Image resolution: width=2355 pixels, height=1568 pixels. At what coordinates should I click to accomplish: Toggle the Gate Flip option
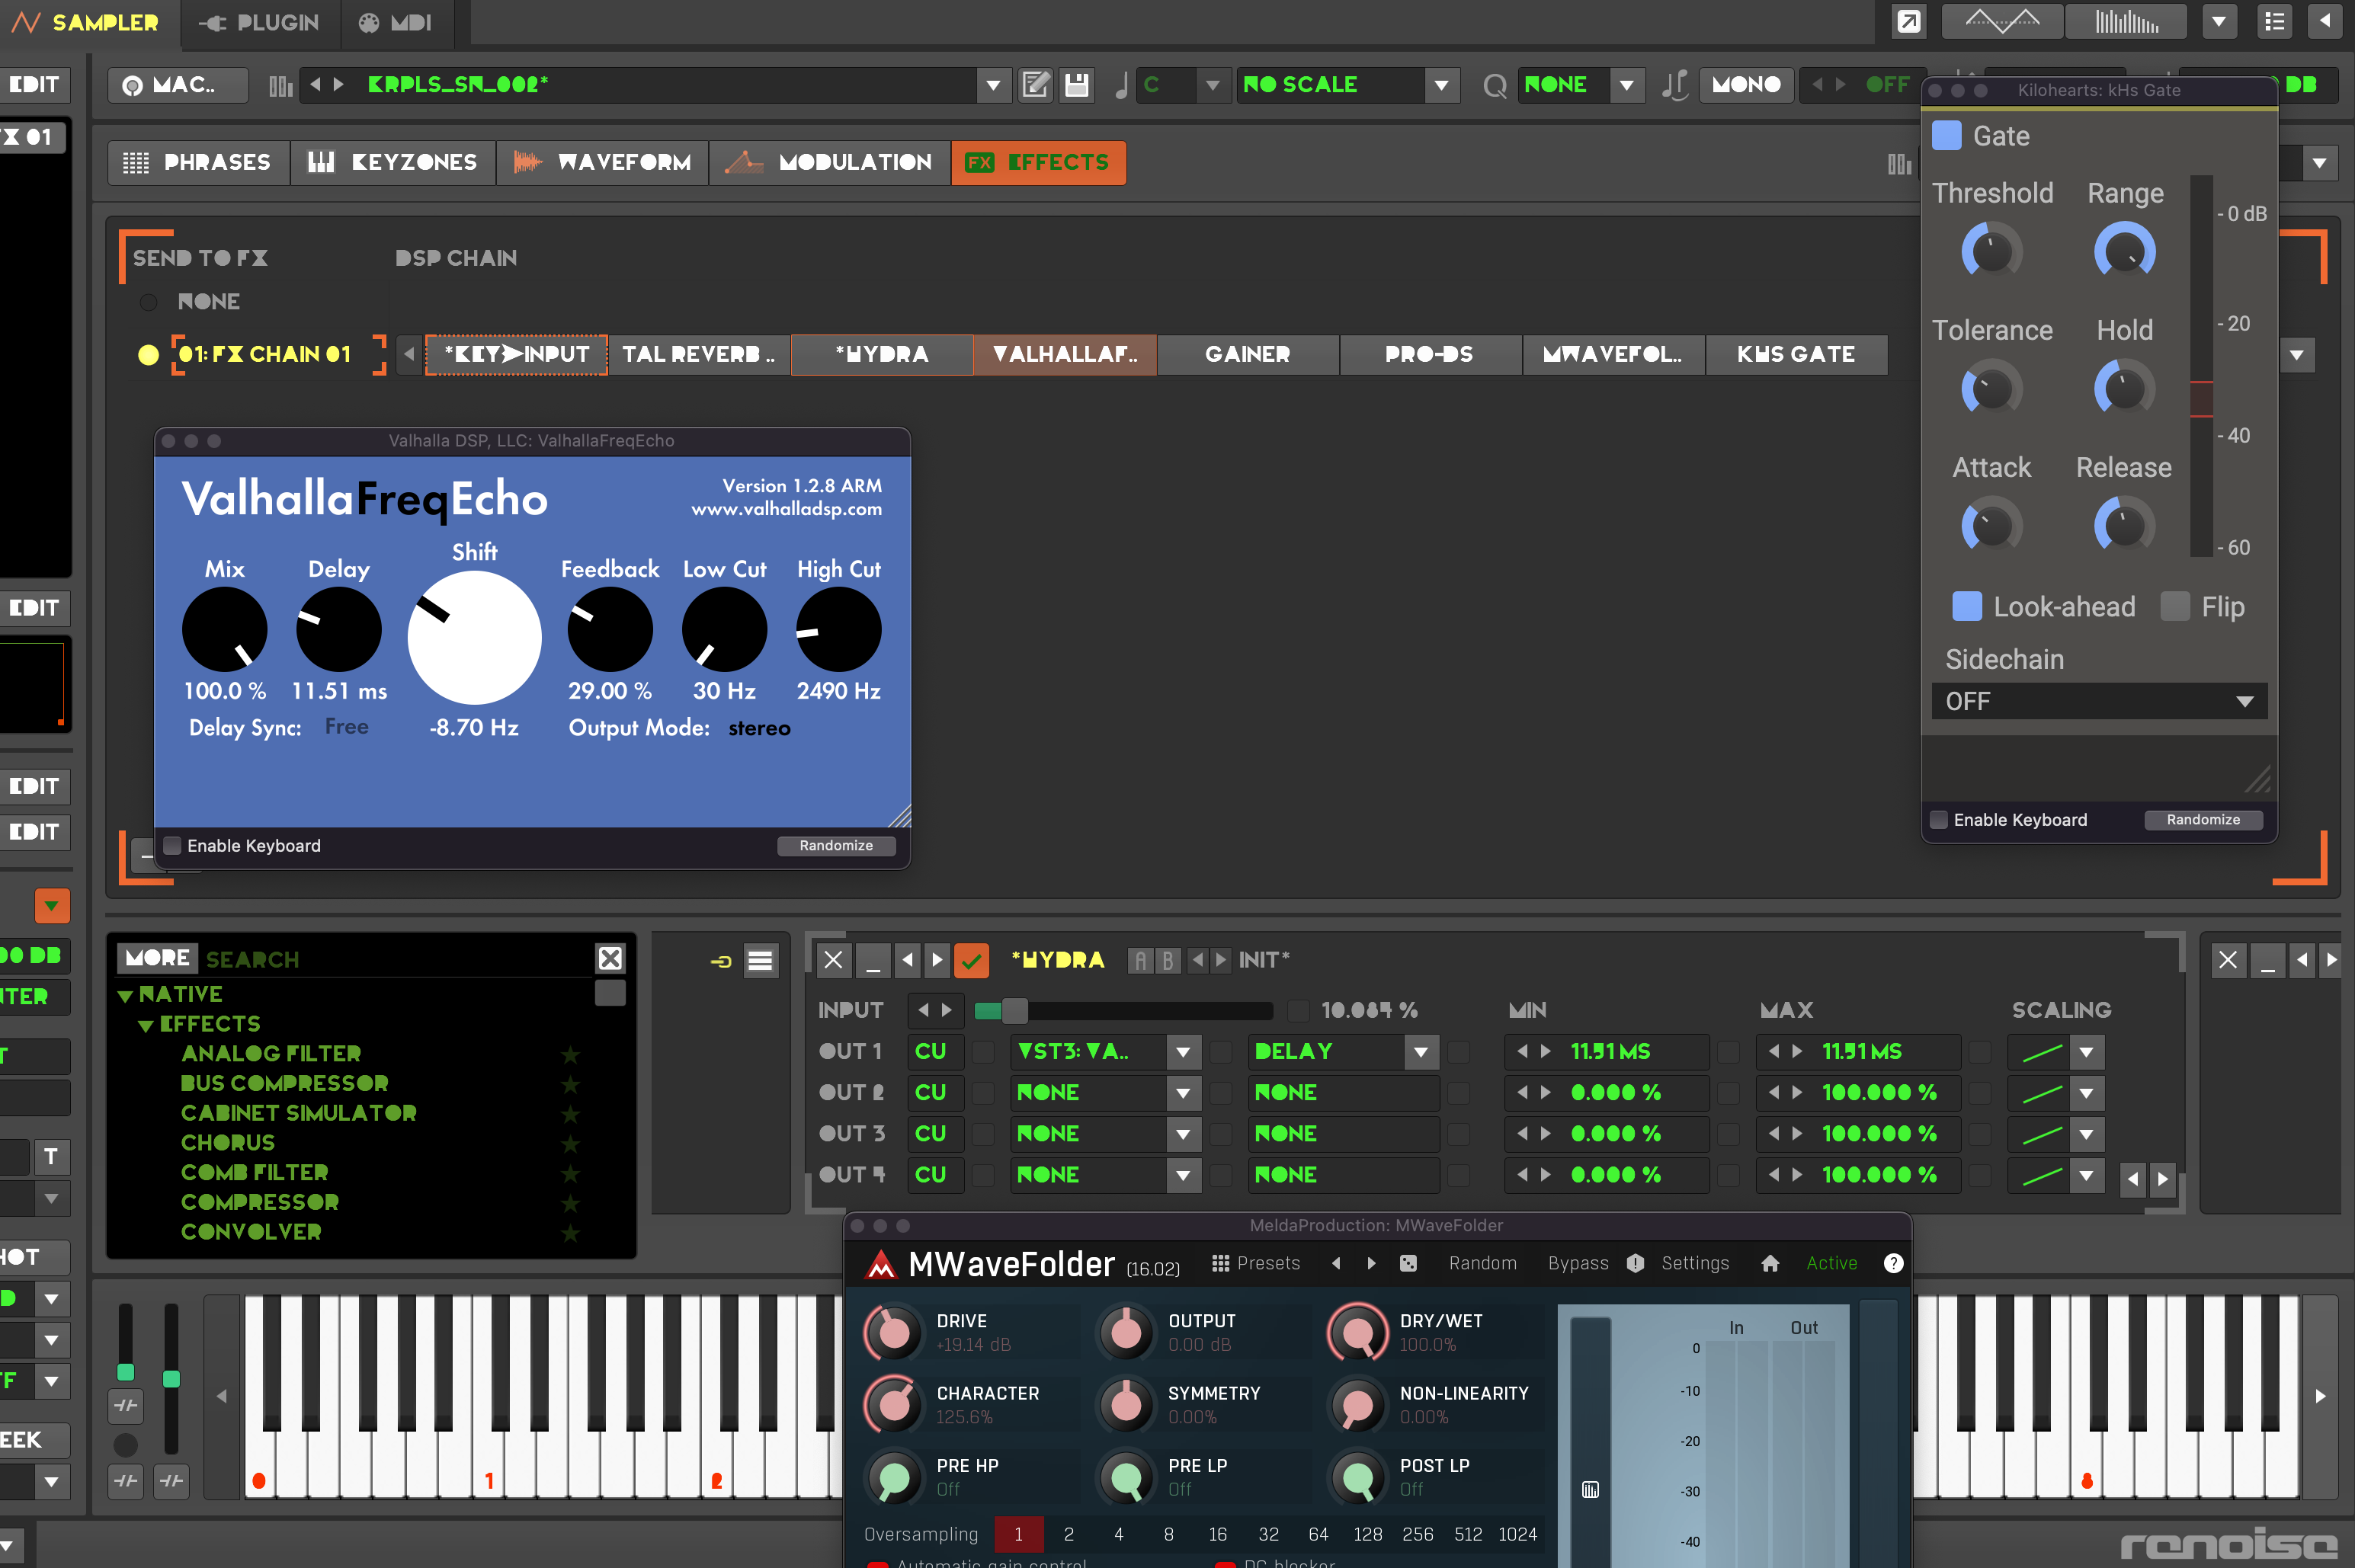click(x=2175, y=607)
